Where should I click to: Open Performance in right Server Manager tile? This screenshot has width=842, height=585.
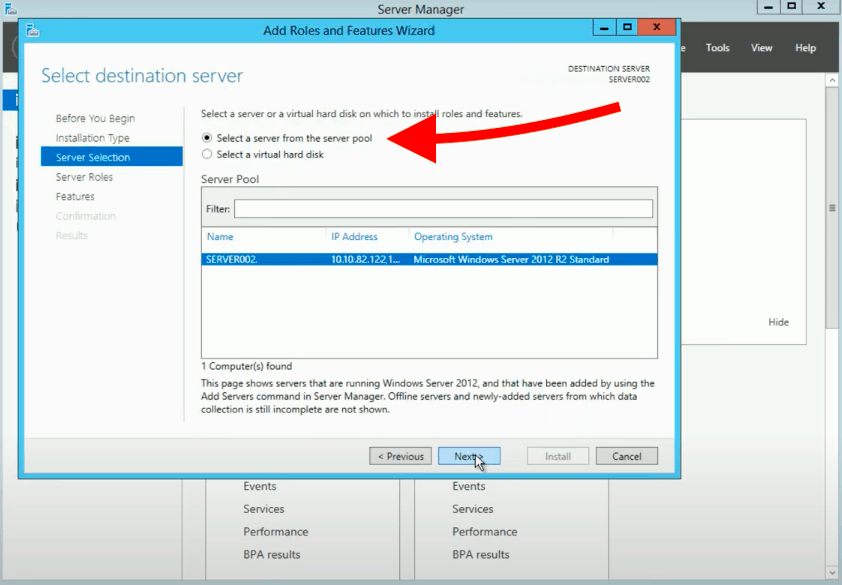pyautogui.click(x=484, y=532)
